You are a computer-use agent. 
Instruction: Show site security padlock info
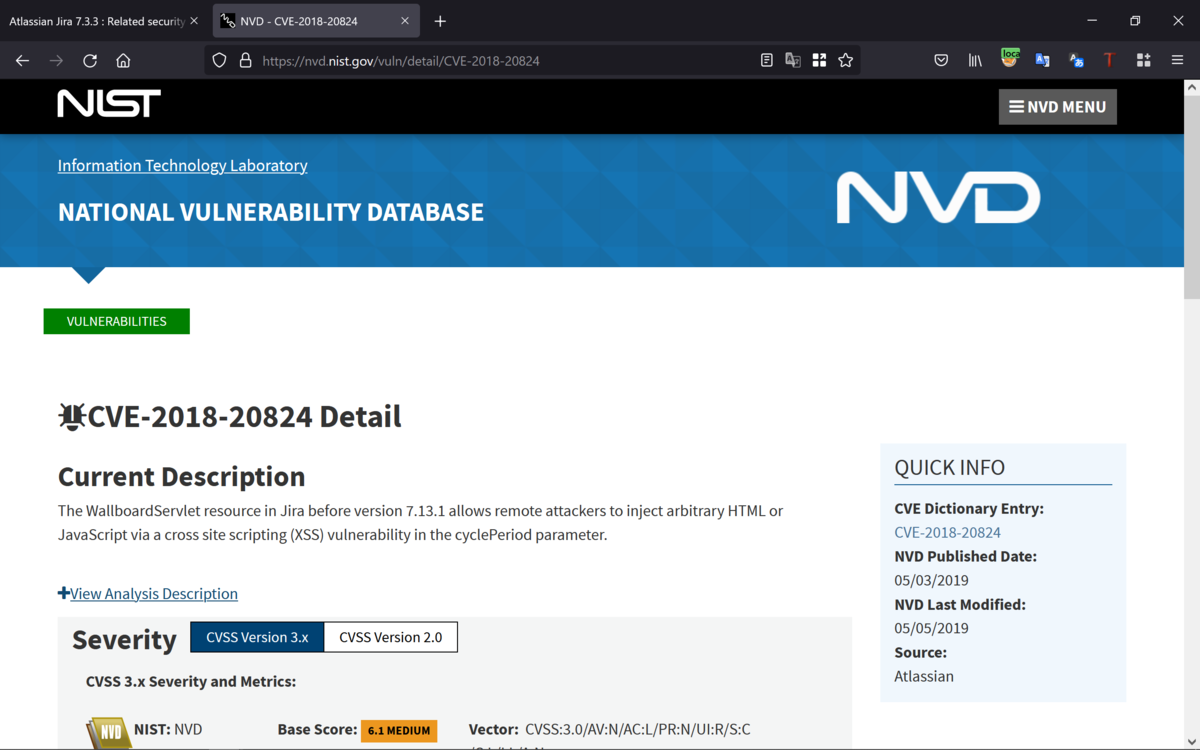pyautogui.click(x=245, y=60)
